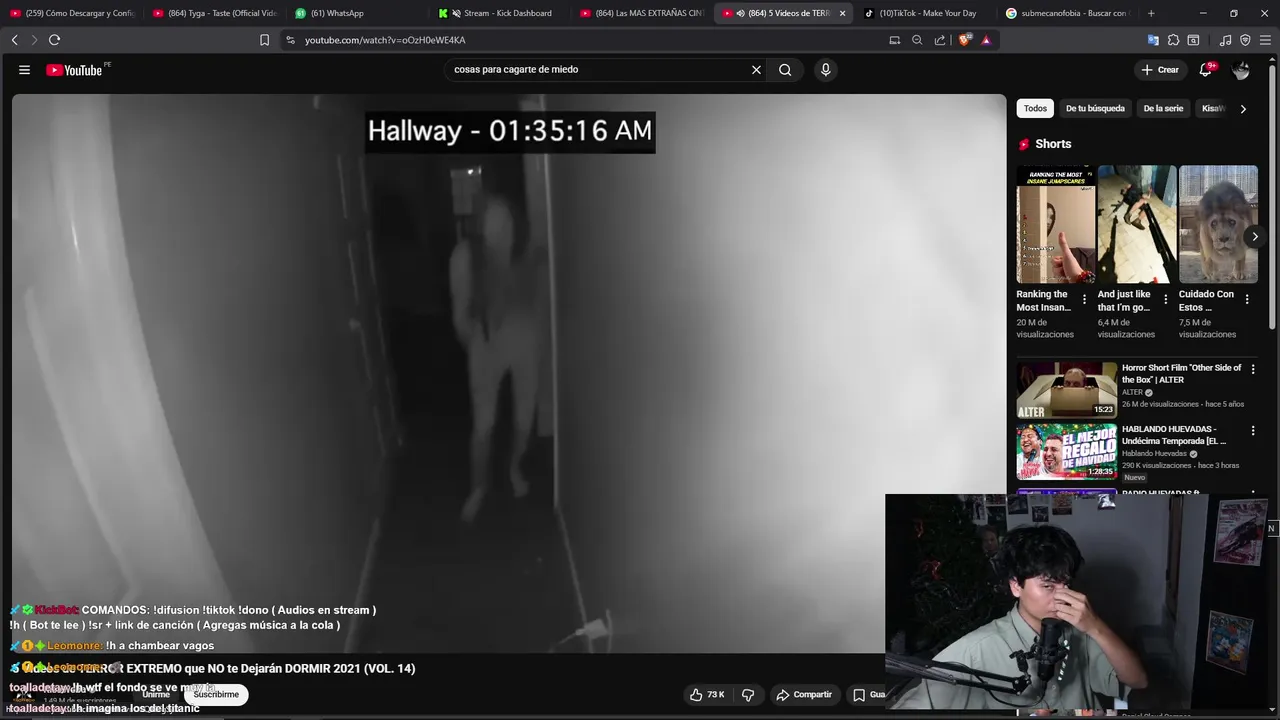
Task: Bookmark this page
Action: coord(264,40)
